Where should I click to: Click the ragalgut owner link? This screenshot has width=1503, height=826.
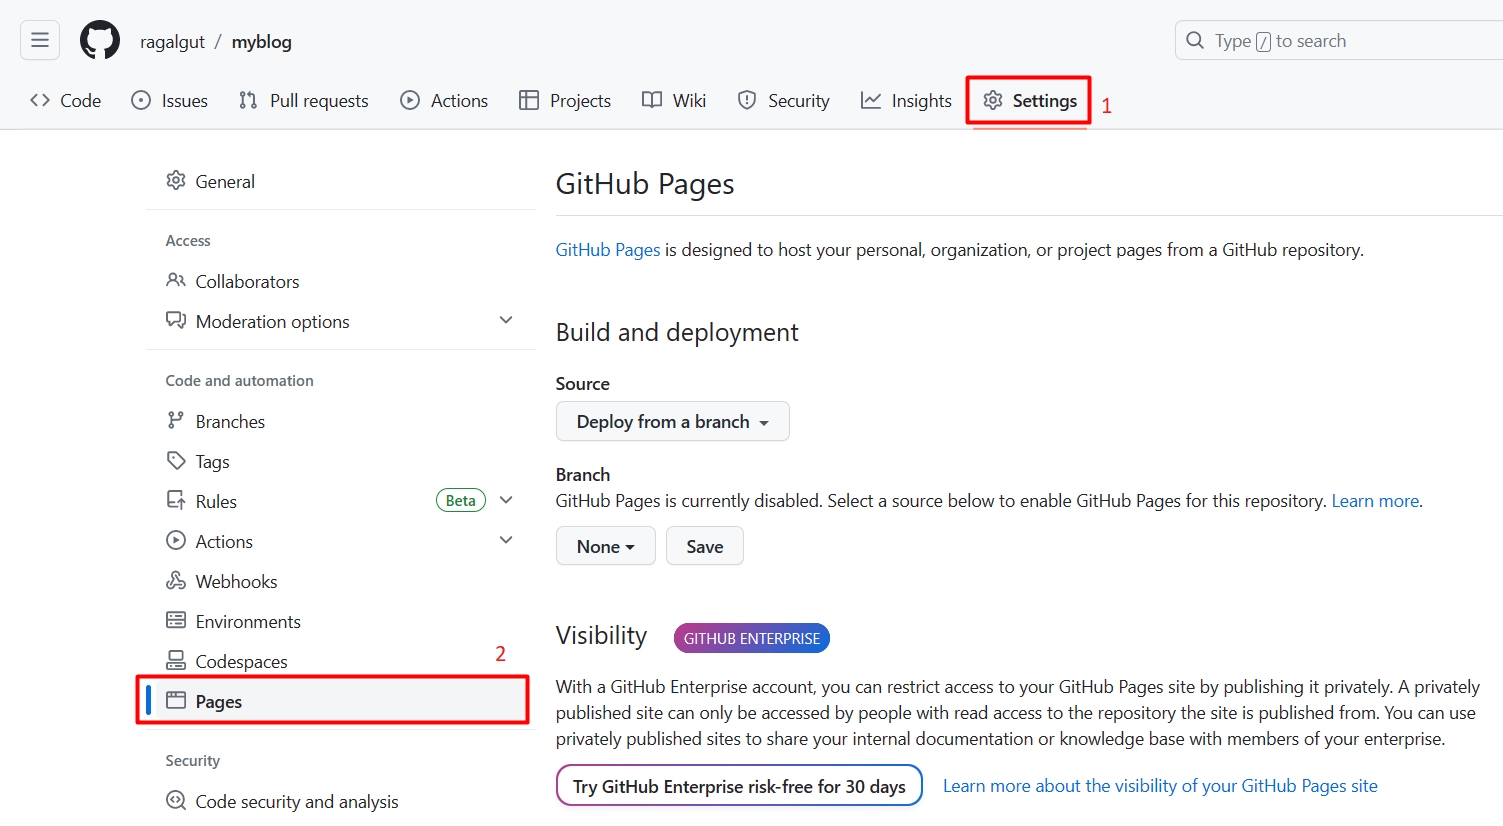point(172,42)
